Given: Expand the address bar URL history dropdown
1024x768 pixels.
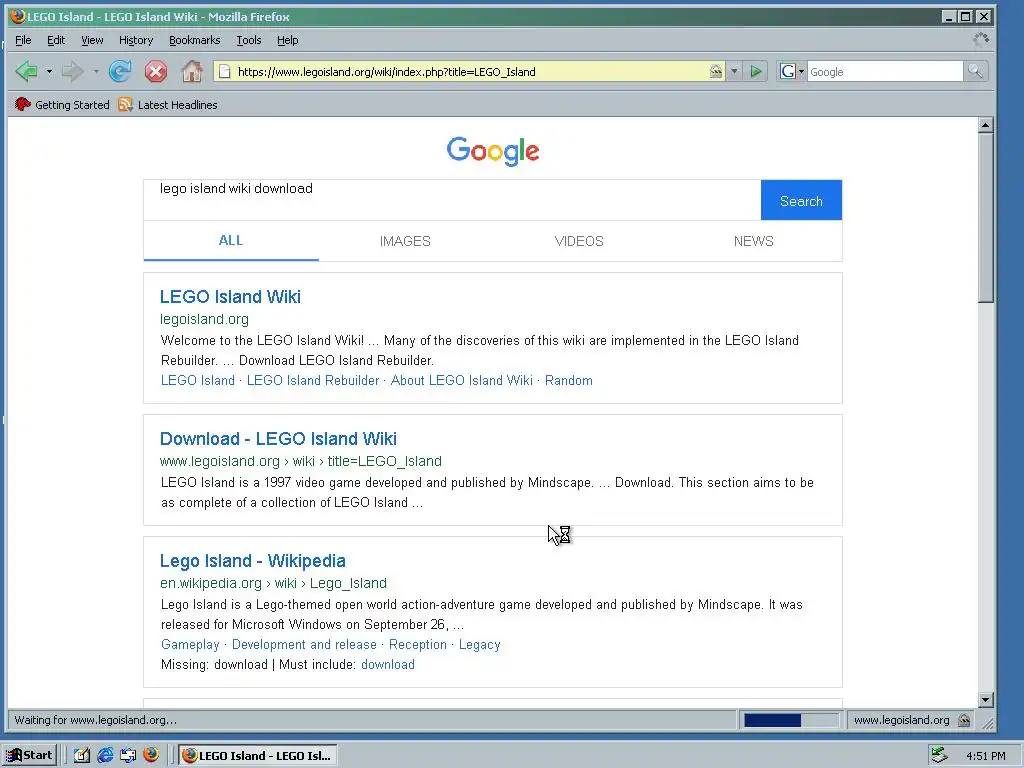Looking at the screenshot, I should point(734,71).
